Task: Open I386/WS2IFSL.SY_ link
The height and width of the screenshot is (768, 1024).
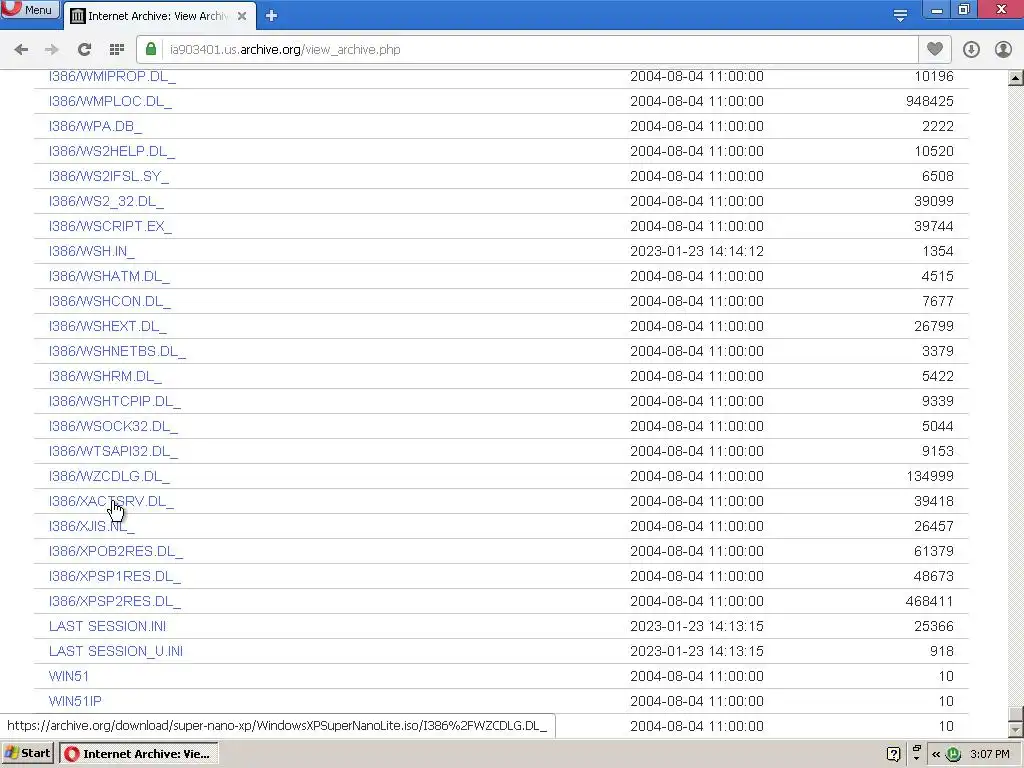Action: pyautogui.click(x=108, y=176)
